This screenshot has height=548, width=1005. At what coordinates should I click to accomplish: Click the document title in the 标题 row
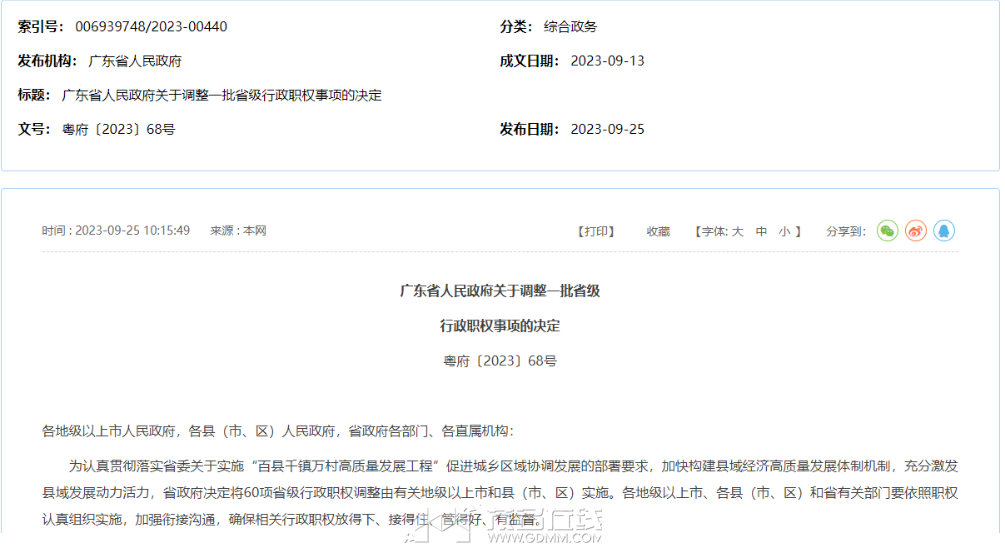pyautogui.click(x=222, y=95)
